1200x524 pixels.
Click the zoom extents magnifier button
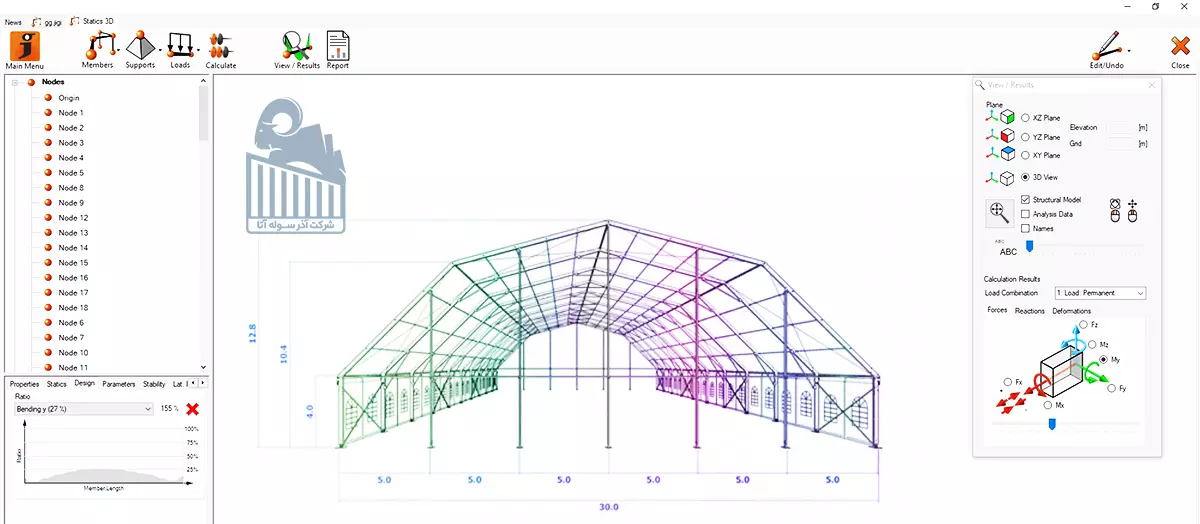point(999,212)
